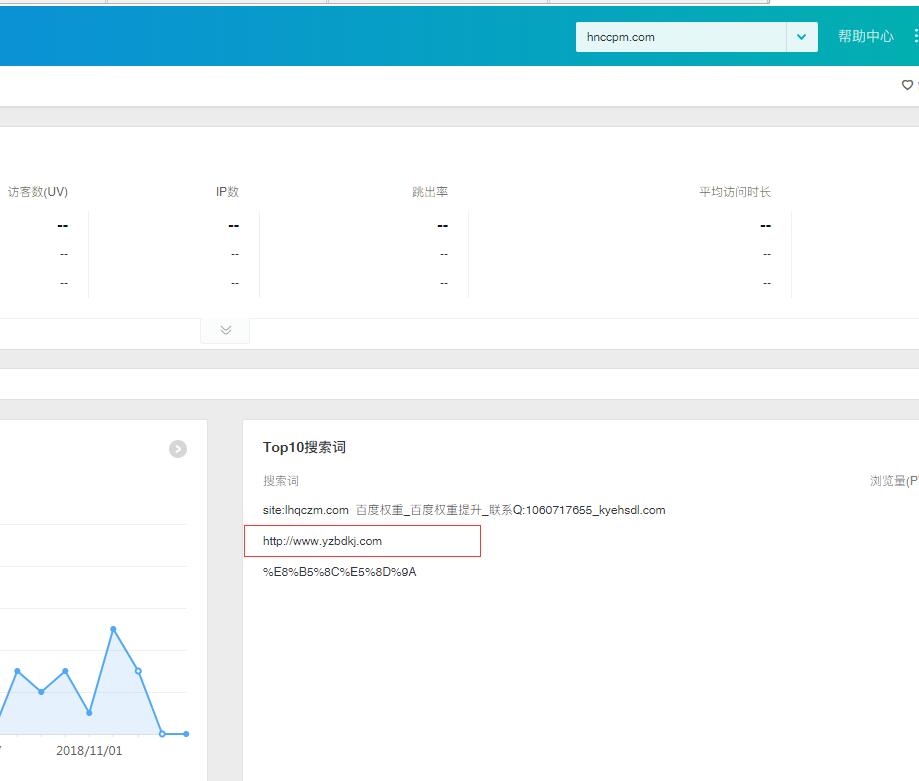Select the 跳出率 bounce rate header

pos(430,192)
